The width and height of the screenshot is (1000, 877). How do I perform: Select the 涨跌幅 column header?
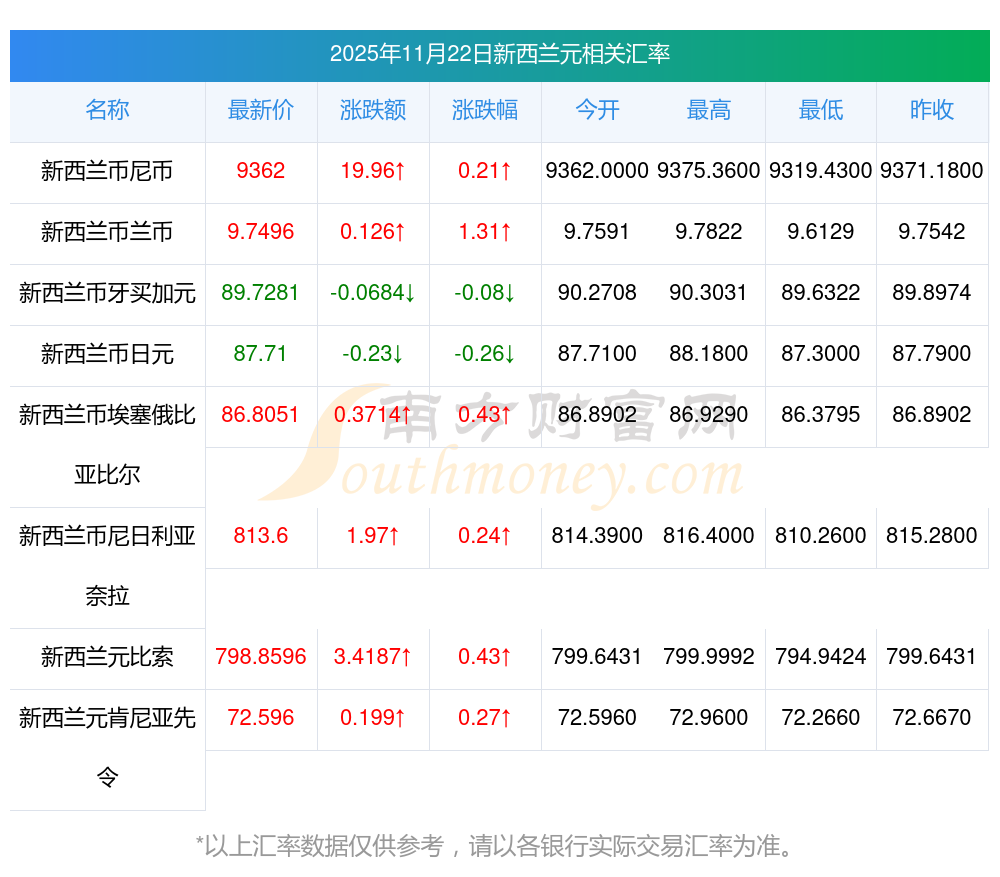click(x=485, y=111)
